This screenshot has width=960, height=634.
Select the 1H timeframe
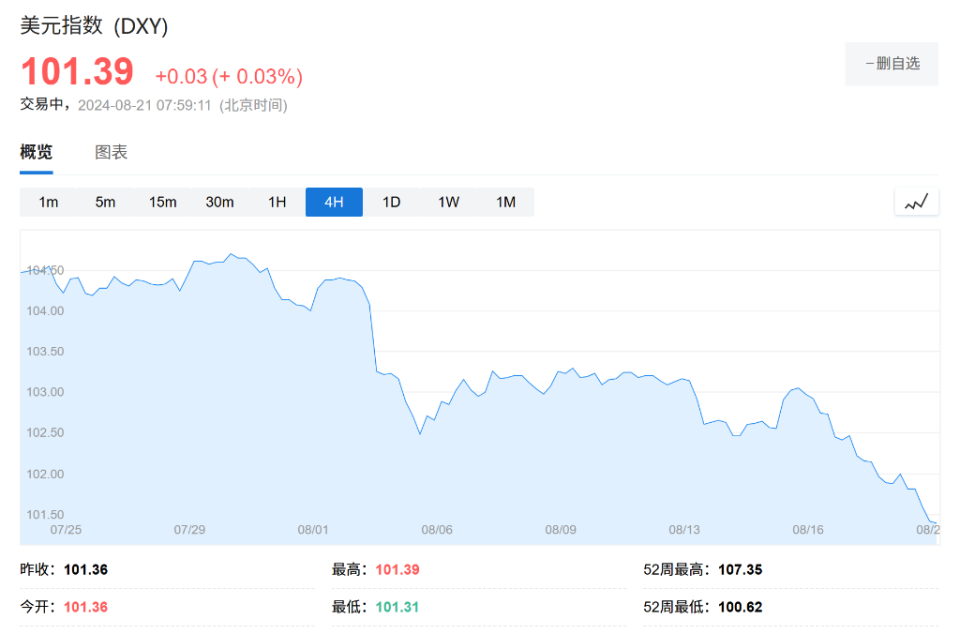[277, 202]
